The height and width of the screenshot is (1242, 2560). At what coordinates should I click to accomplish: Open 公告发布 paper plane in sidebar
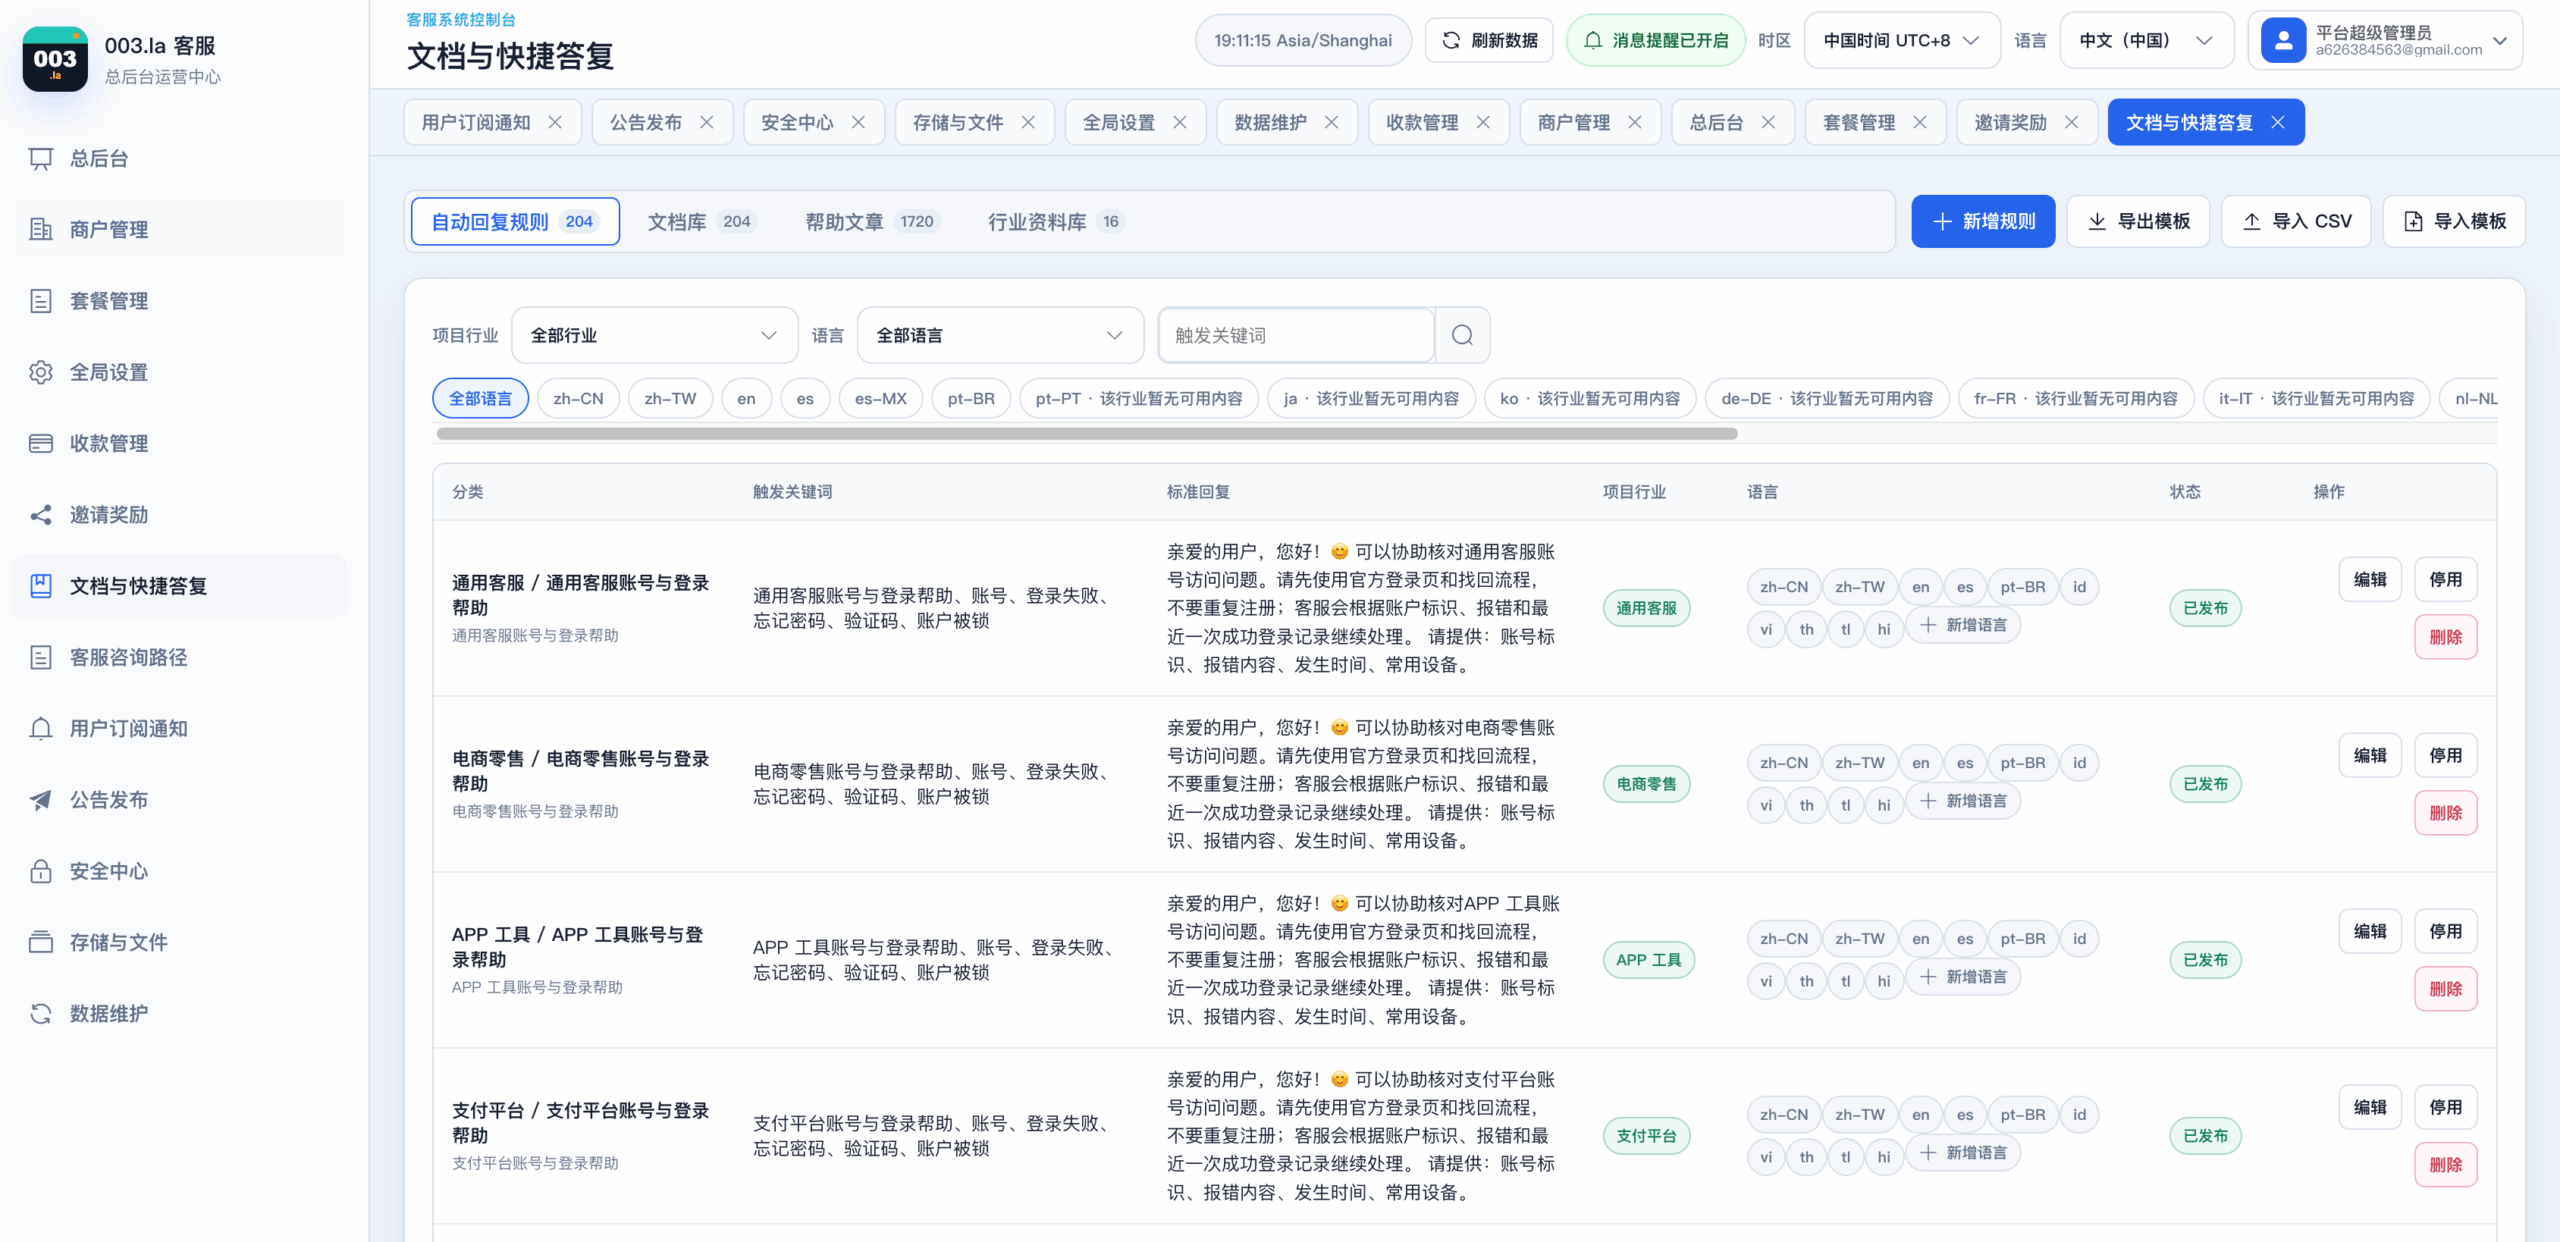coord(41,800)
